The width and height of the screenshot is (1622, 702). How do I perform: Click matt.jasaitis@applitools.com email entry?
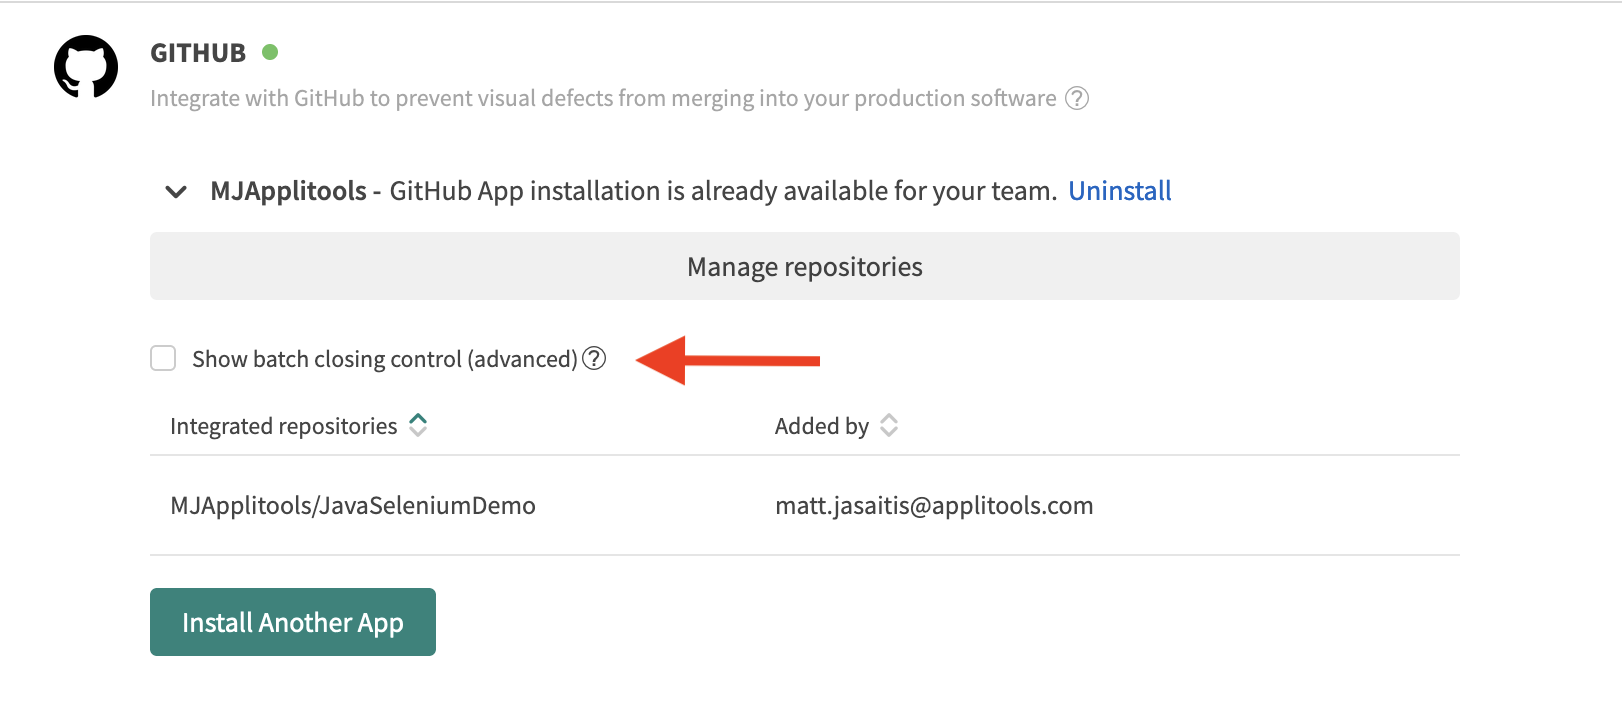coord(934,506)
